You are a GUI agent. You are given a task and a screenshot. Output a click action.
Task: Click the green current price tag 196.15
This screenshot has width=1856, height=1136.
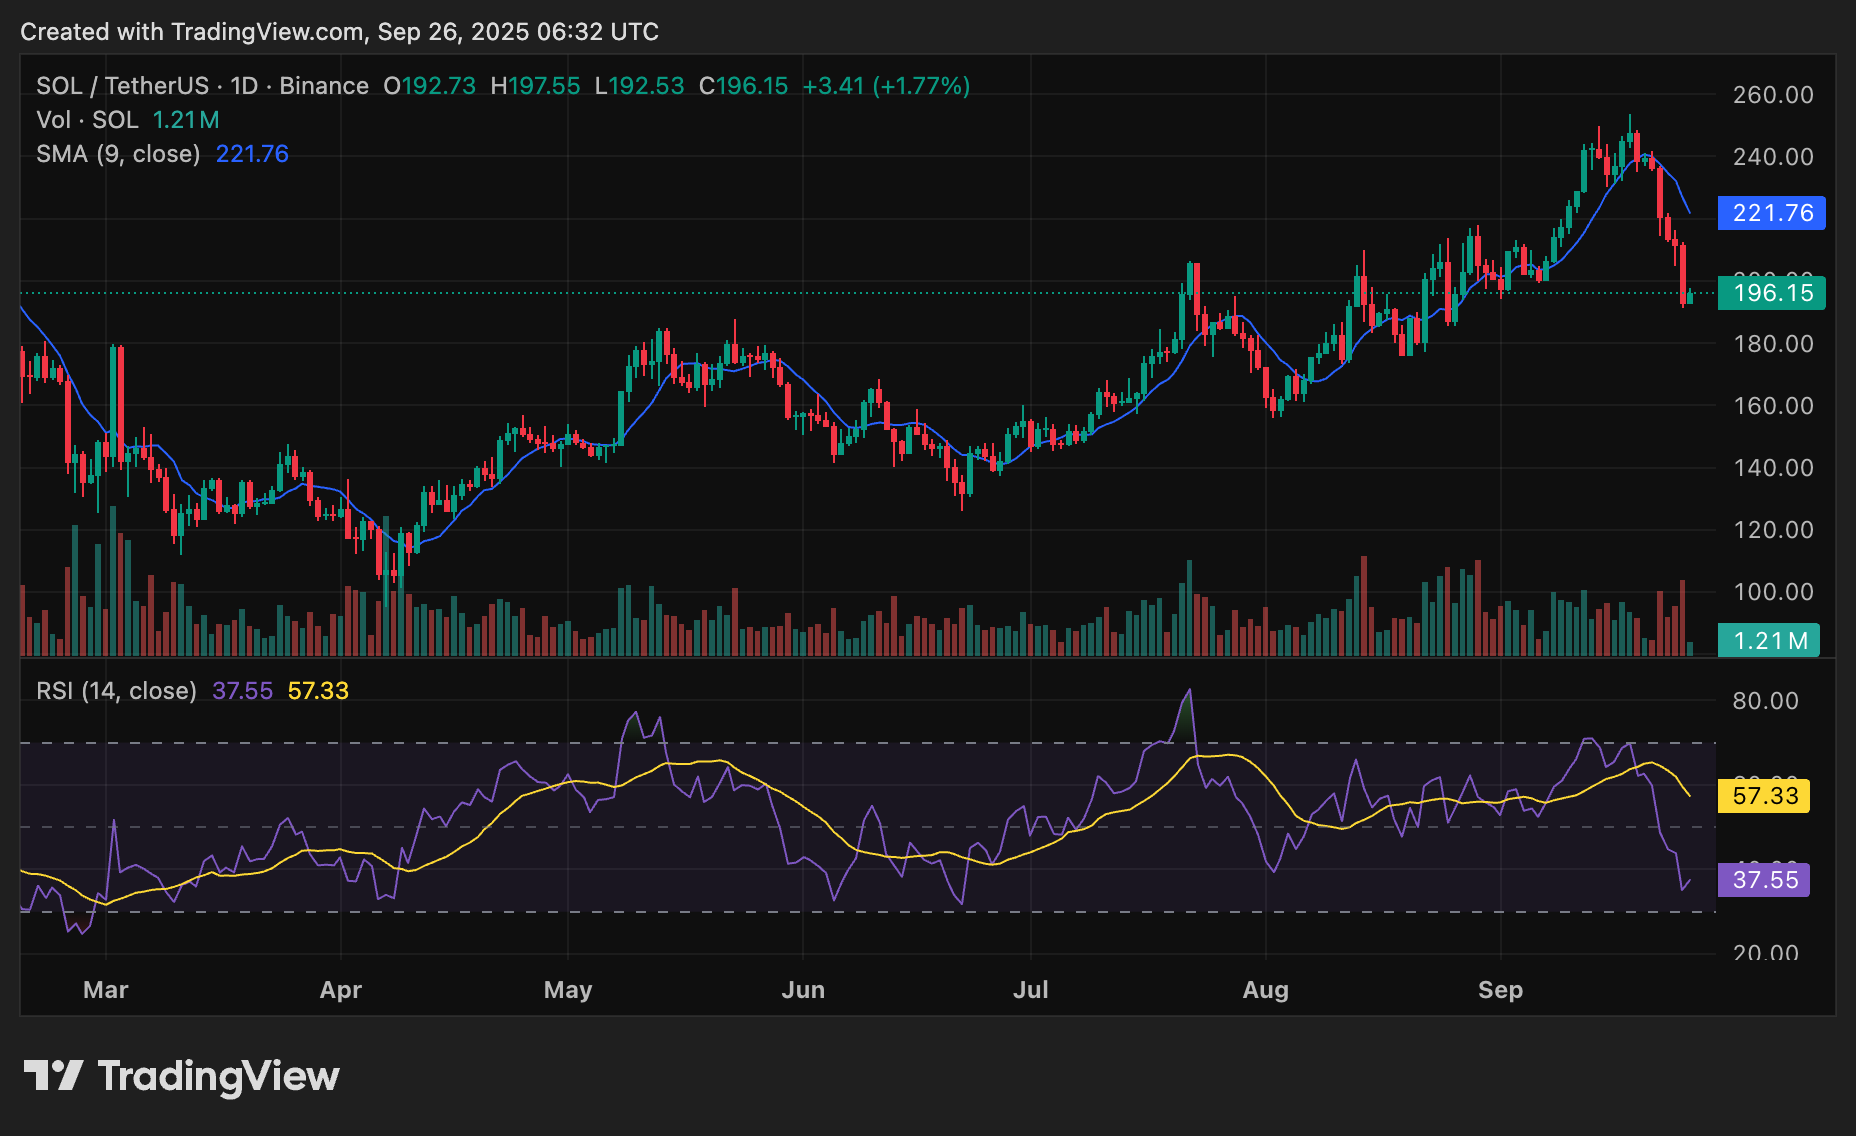pos(1772,294)
